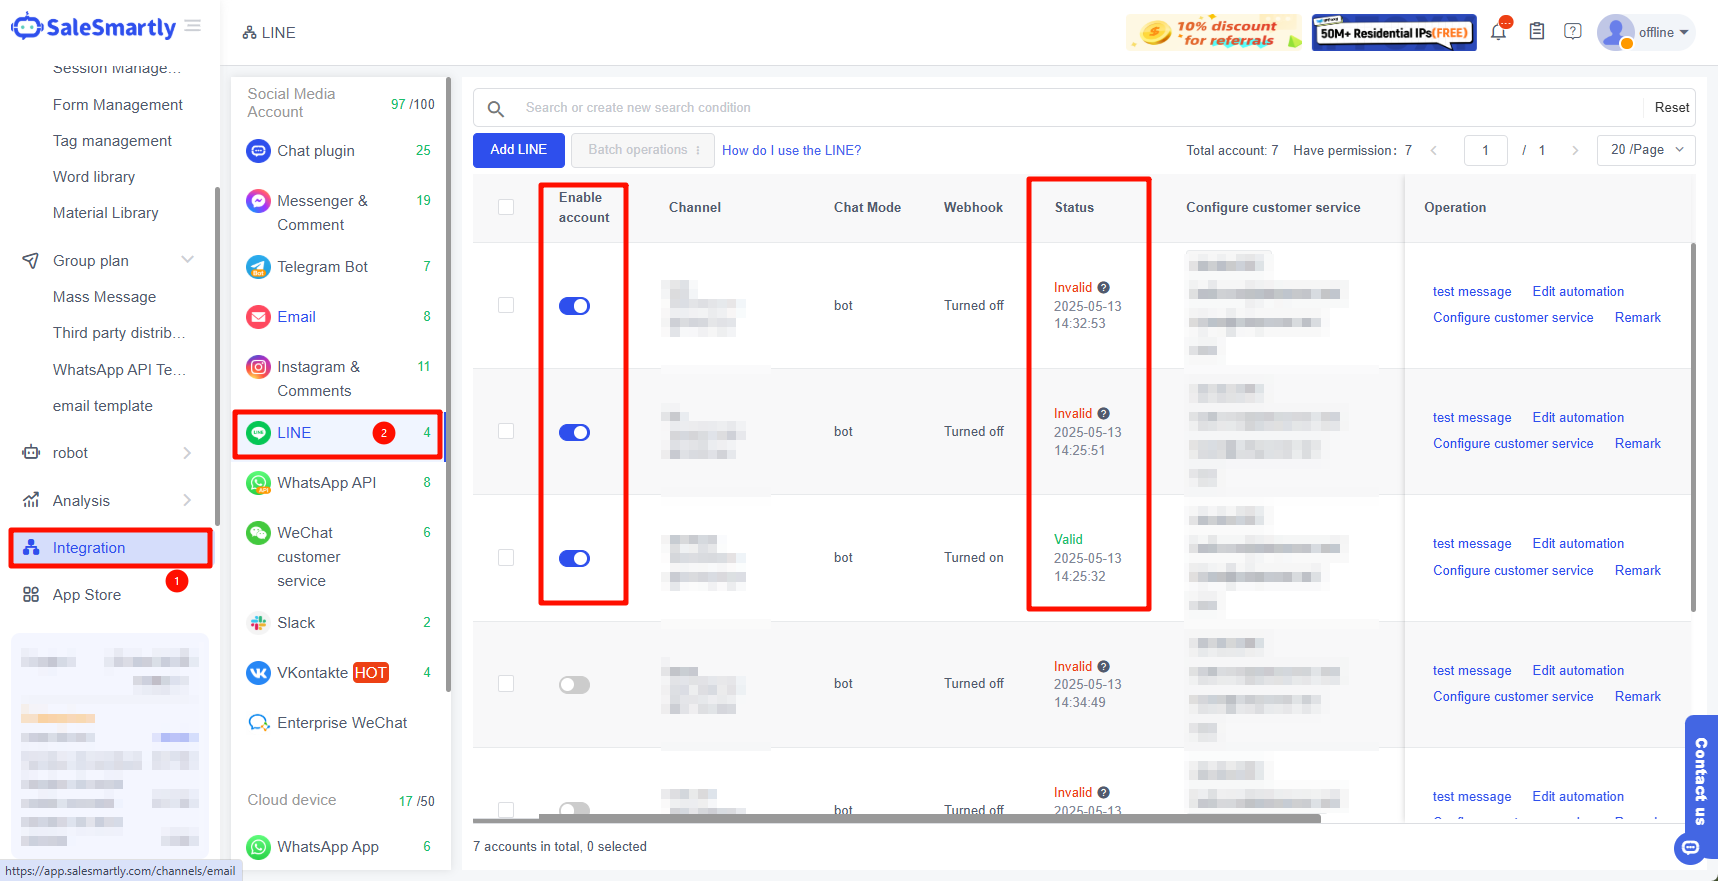Screen dimensions: 1718x881
Task: Select the WhatsApp App device icon
Action: 258,847
